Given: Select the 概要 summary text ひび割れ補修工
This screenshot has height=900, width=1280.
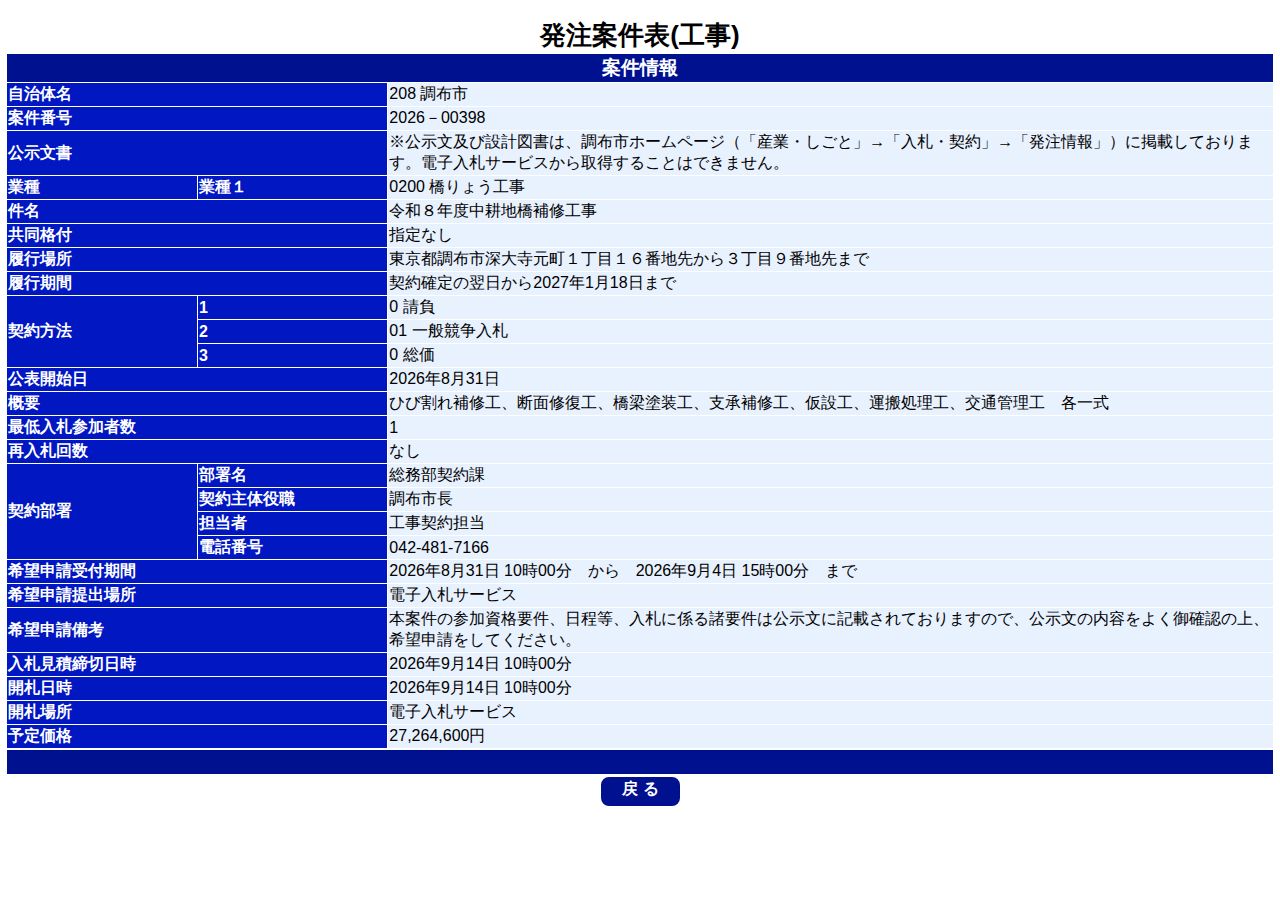Looking at the screenshot, I should [x=445, y=403].
